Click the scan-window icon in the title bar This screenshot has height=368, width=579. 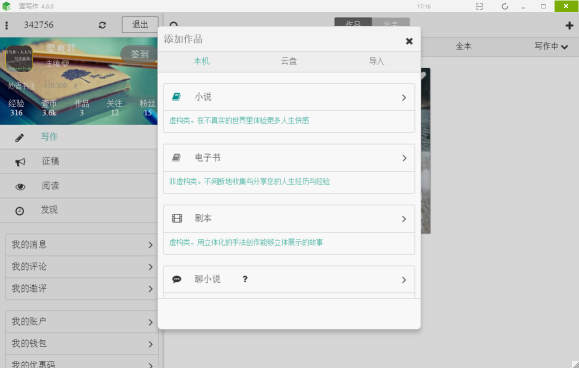[479, 7]
